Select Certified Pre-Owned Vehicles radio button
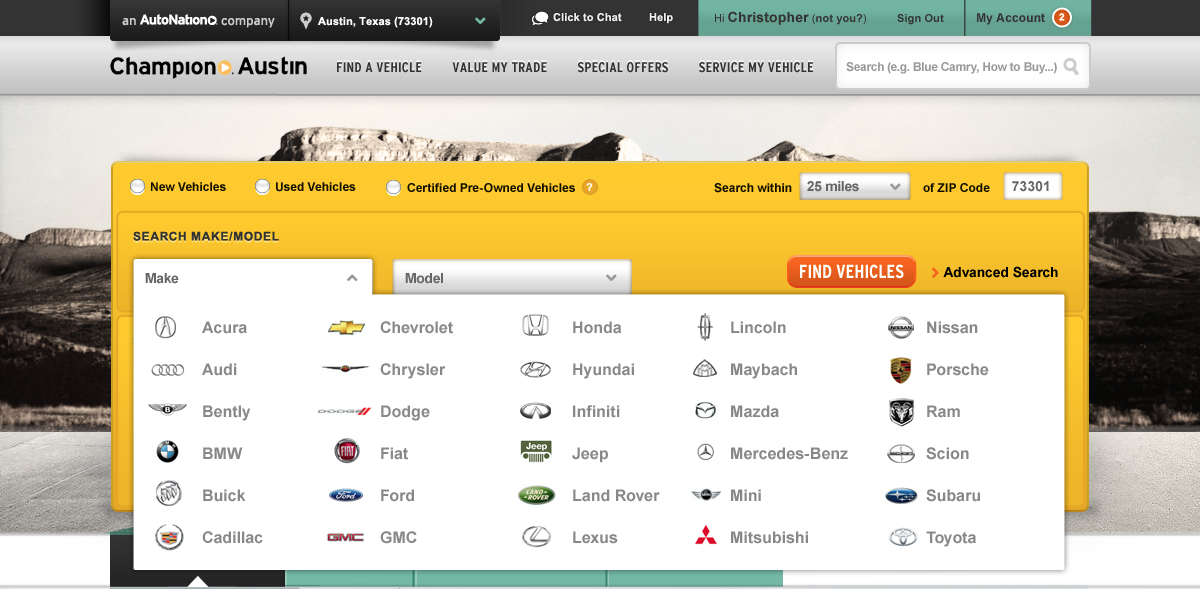The image size is (1200, 589). [x=394, y=187]
